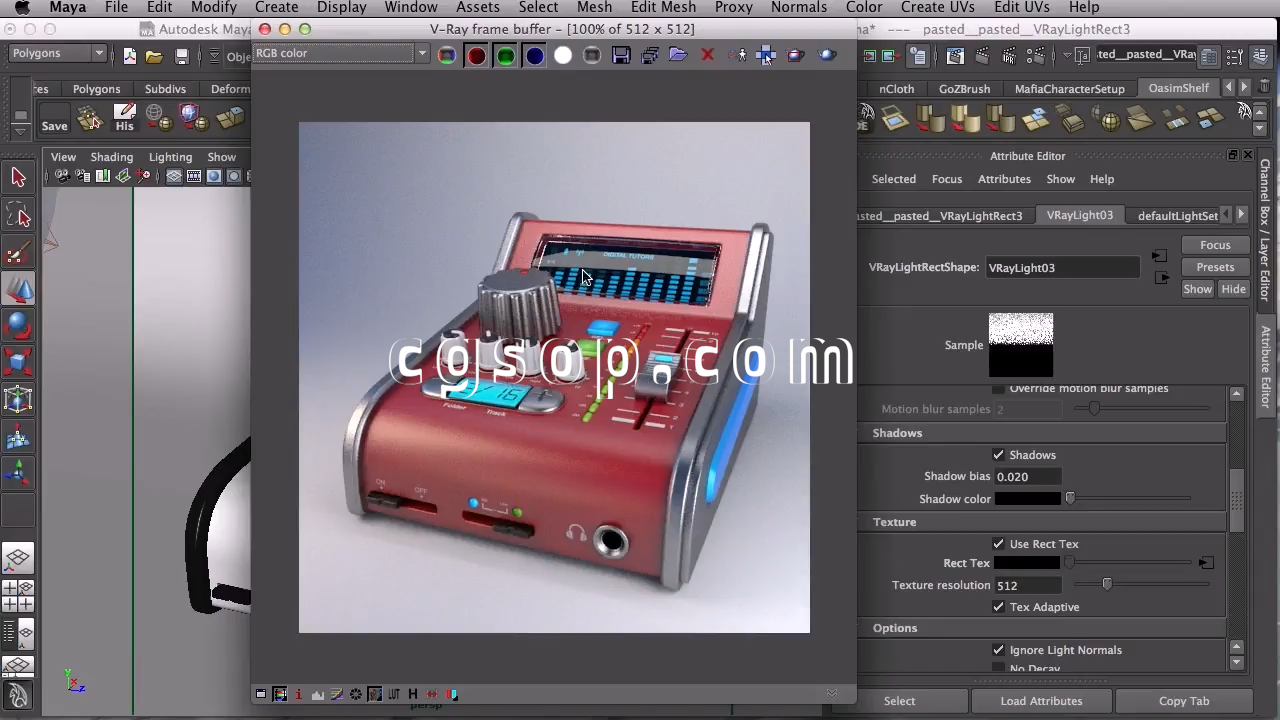The image size is (1280, 720).
Task: Open the Create UVs menu
Action: click(x=937, y=8)
